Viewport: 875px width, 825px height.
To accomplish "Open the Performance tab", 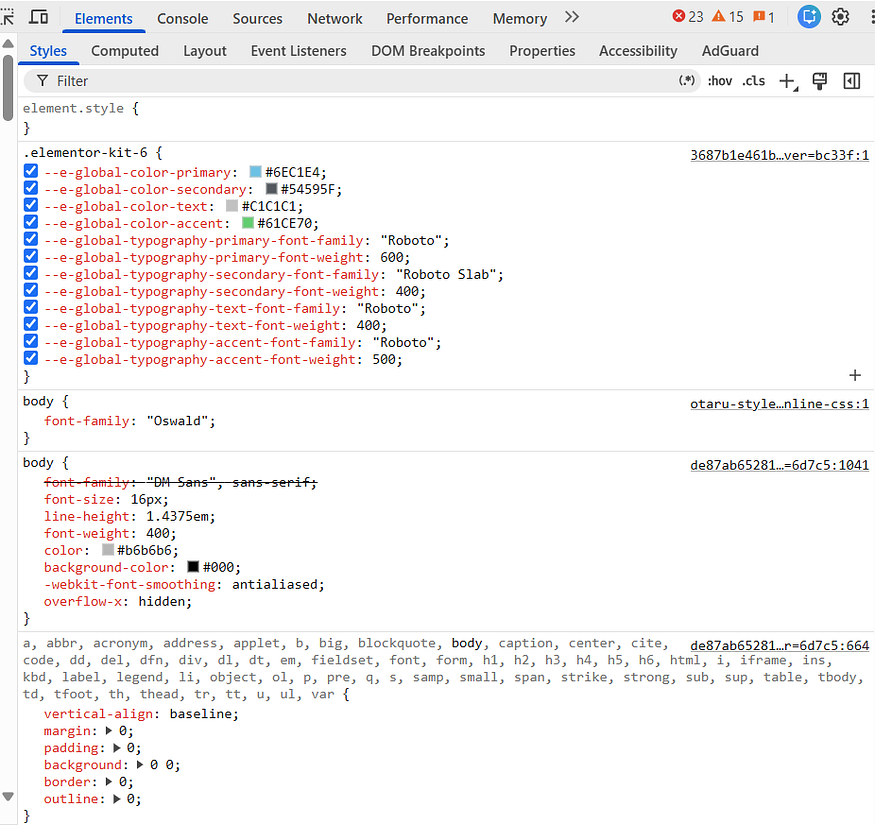I will 427,18.
